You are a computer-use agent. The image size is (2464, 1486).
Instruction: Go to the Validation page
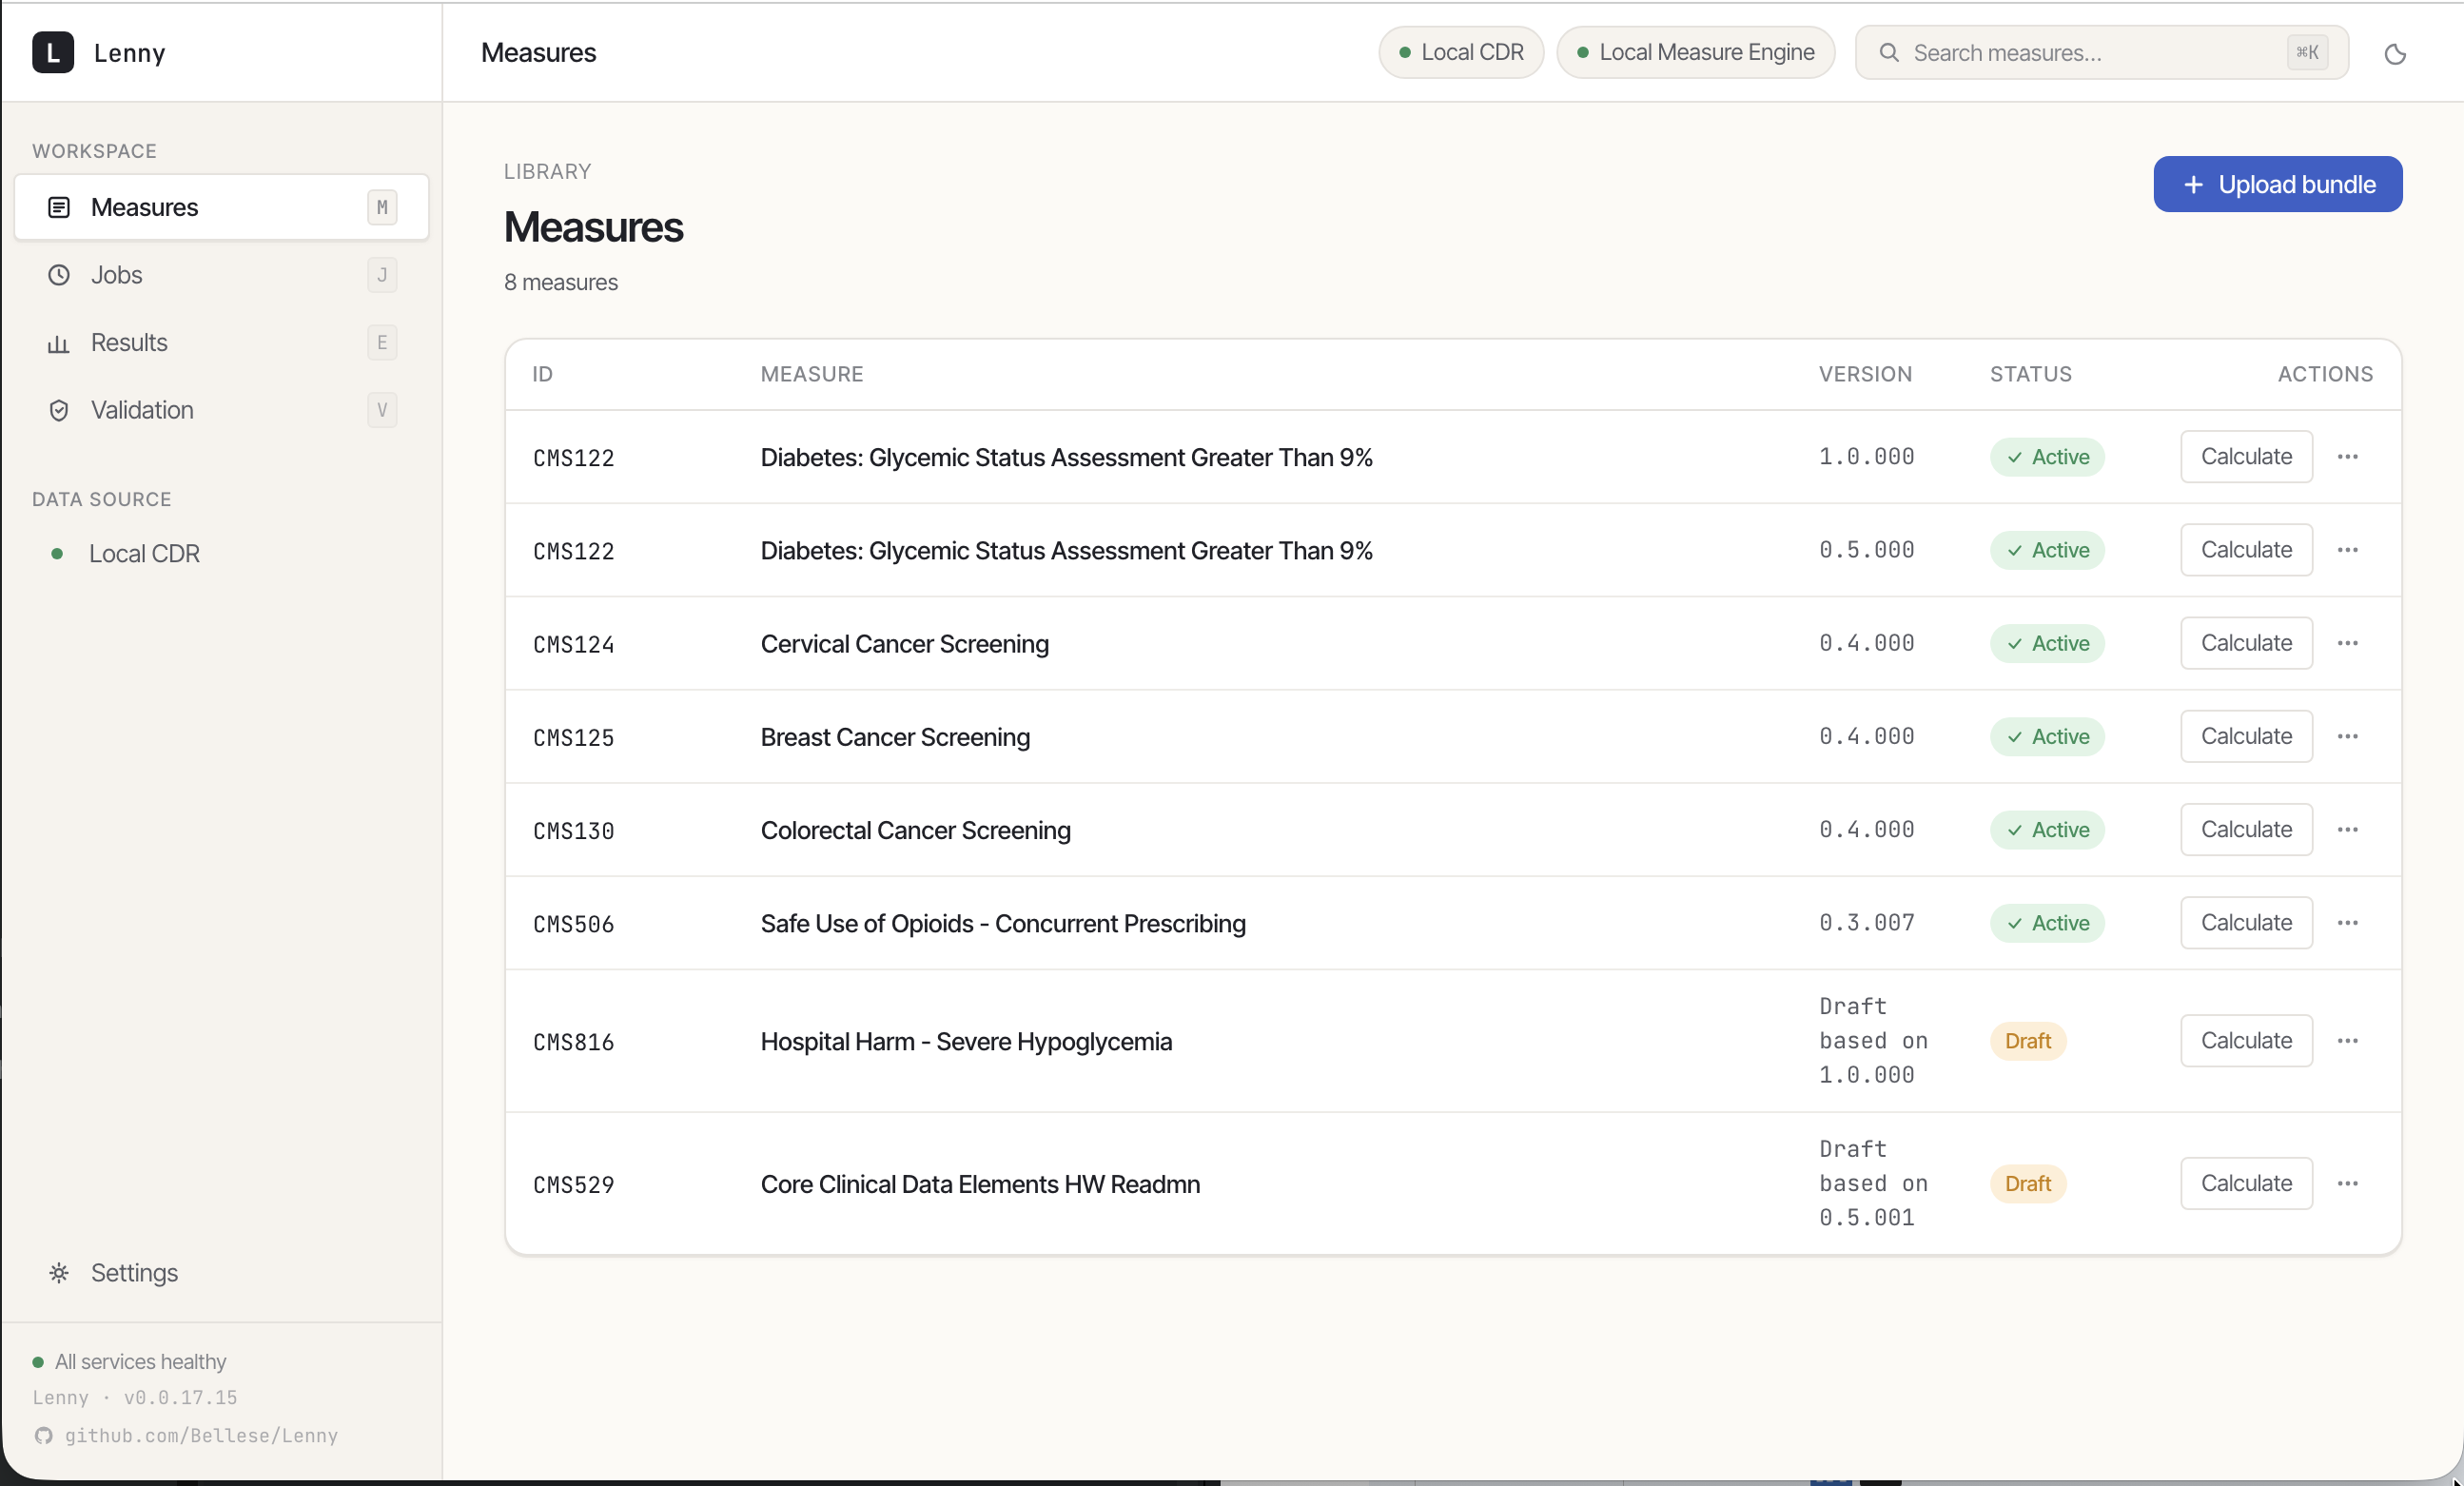pos(222,410)
